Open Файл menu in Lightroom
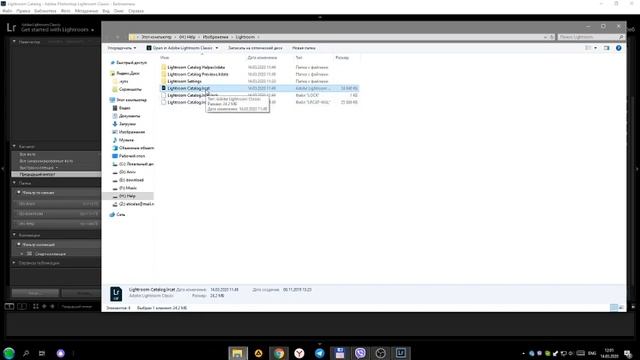 pyautogui.click(x=7, y=11)
